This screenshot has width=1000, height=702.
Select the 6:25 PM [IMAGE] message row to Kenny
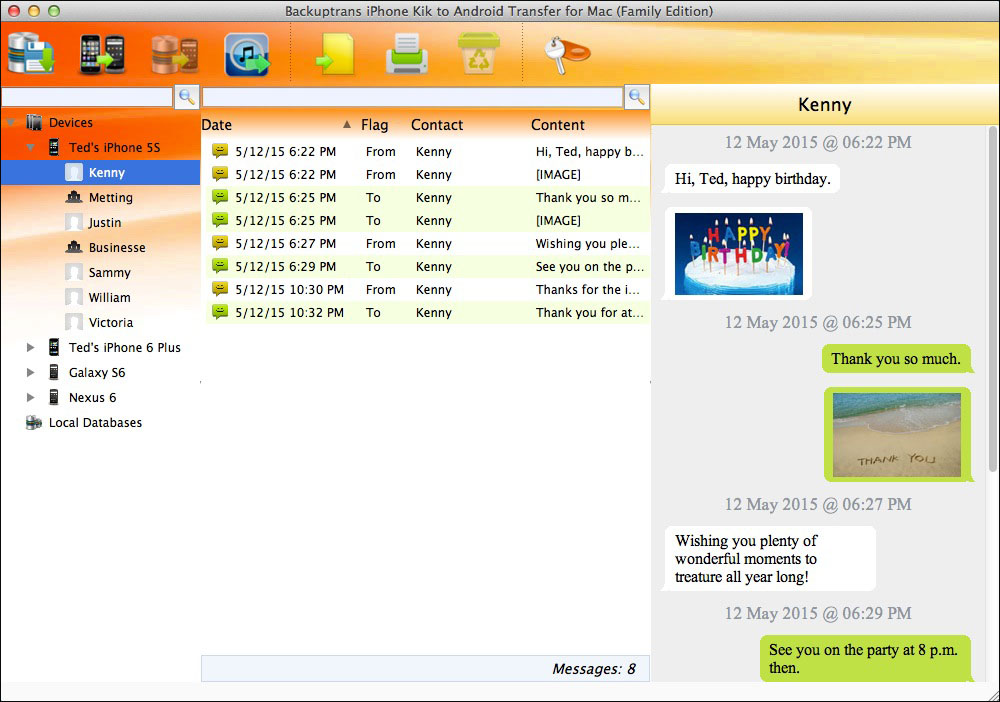(x=426, y=220)
